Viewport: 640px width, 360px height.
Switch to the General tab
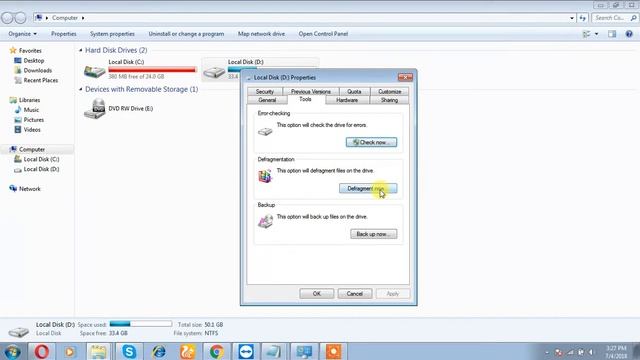coord(267,100)
